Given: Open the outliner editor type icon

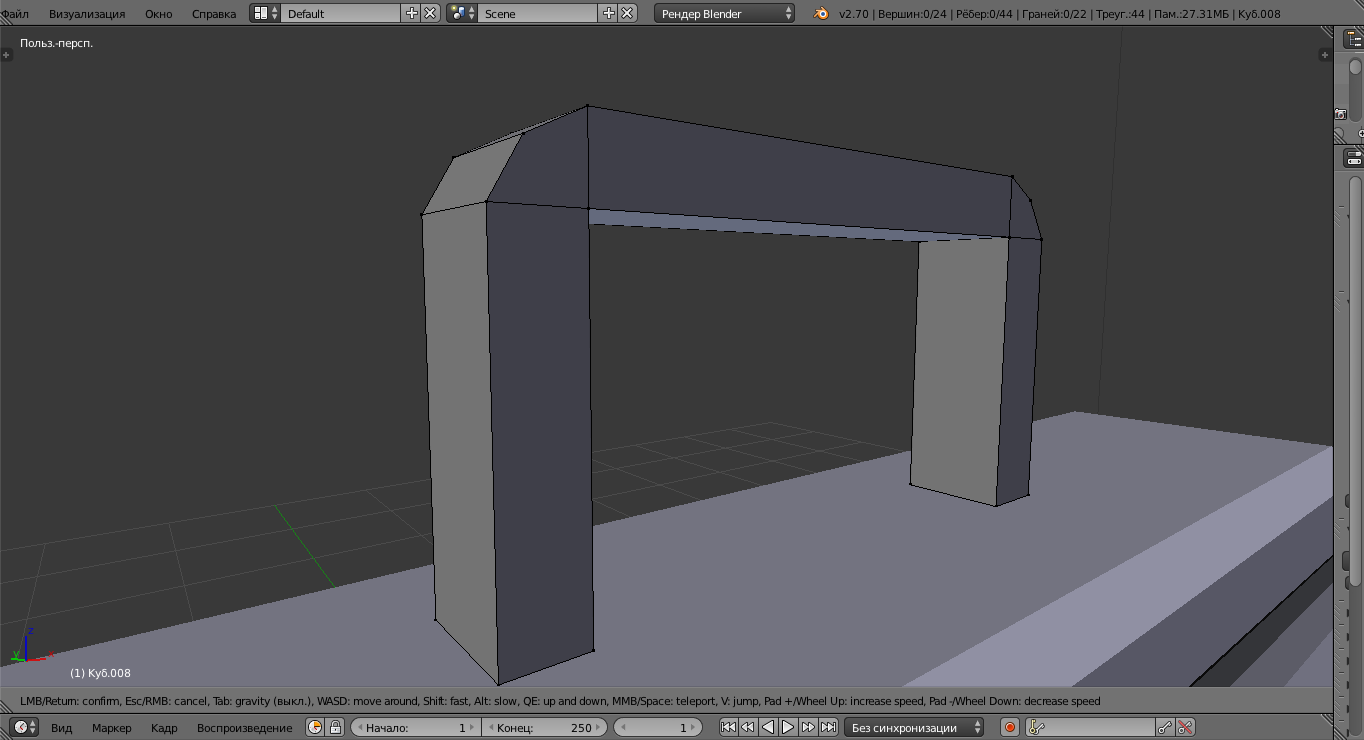Looking at the screenshot, I should coord(1353,38).
